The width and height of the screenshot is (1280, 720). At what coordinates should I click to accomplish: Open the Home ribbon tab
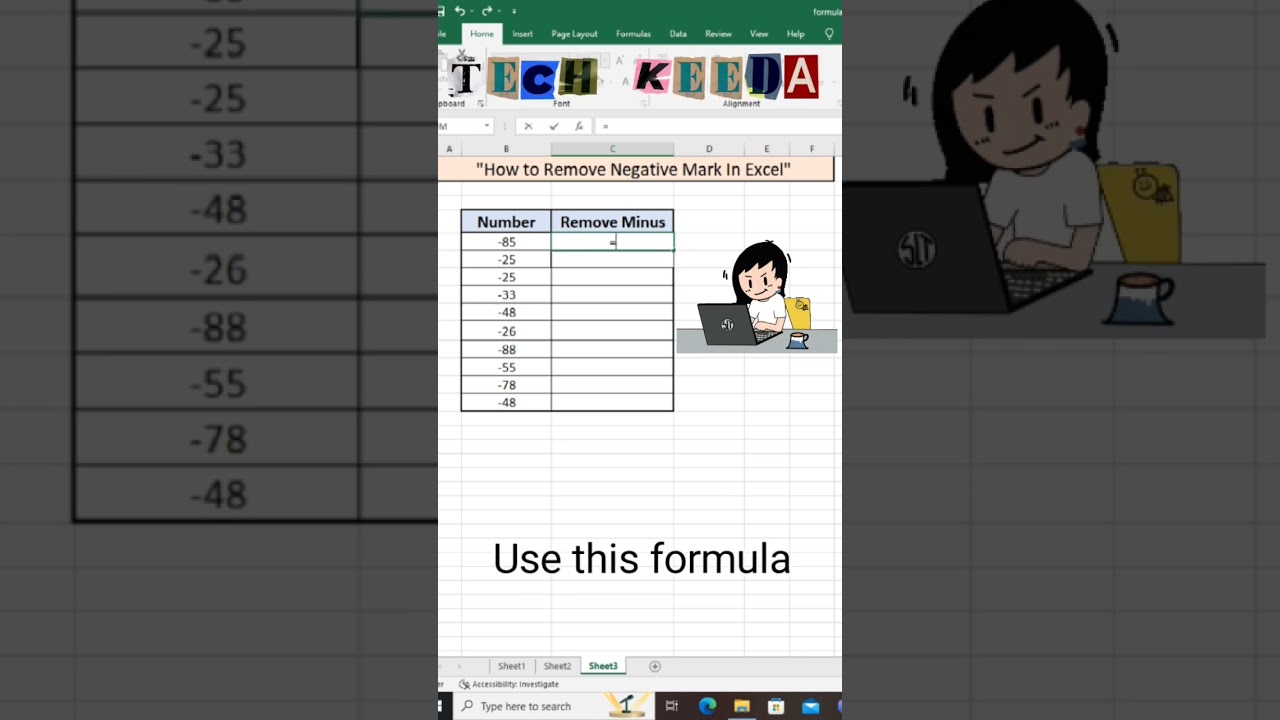(x=482, y=34)
